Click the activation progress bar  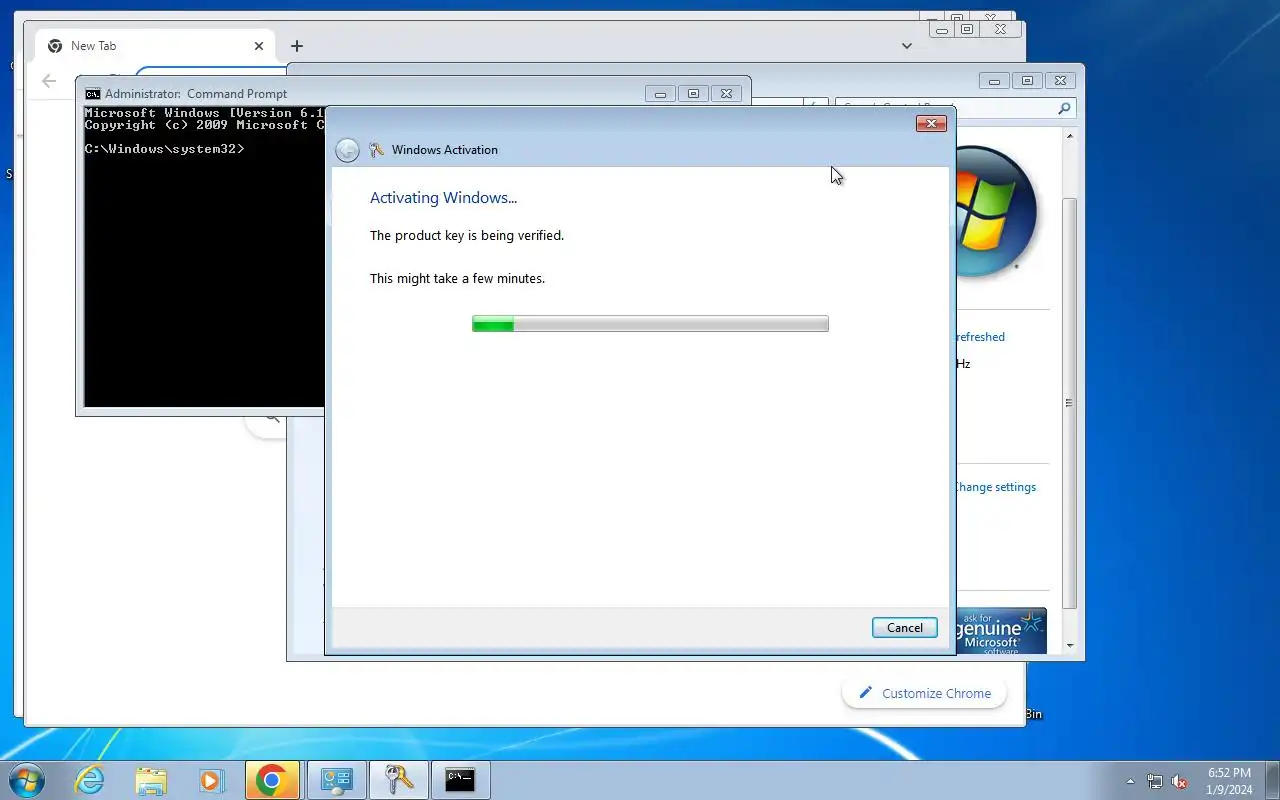click(x=650, y=323)
